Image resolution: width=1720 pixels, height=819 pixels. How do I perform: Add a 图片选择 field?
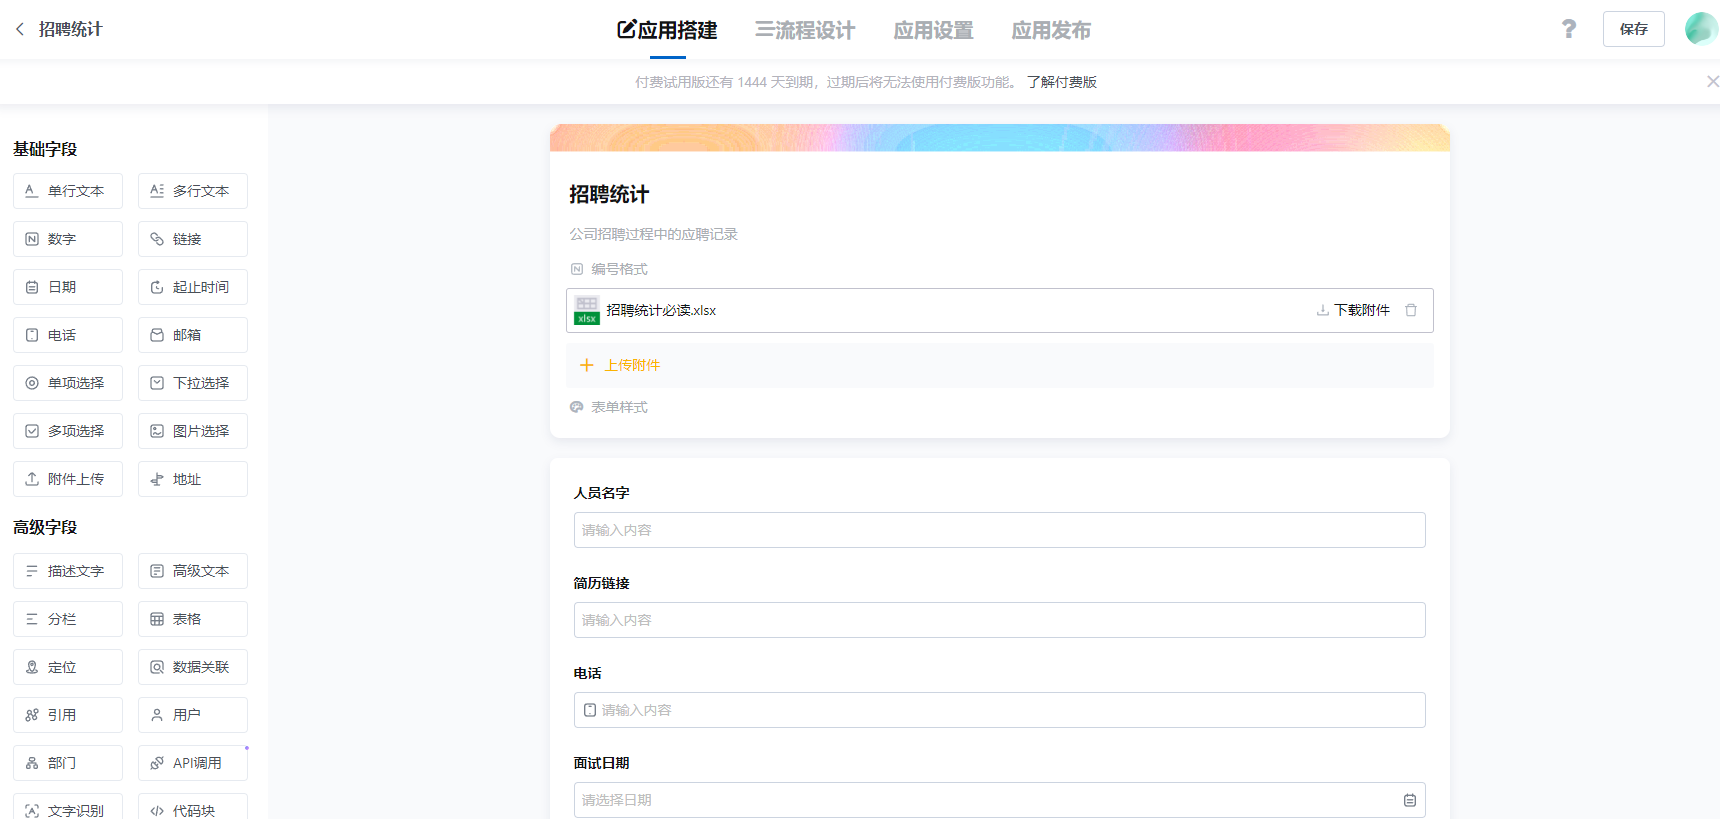click(193, 431)
